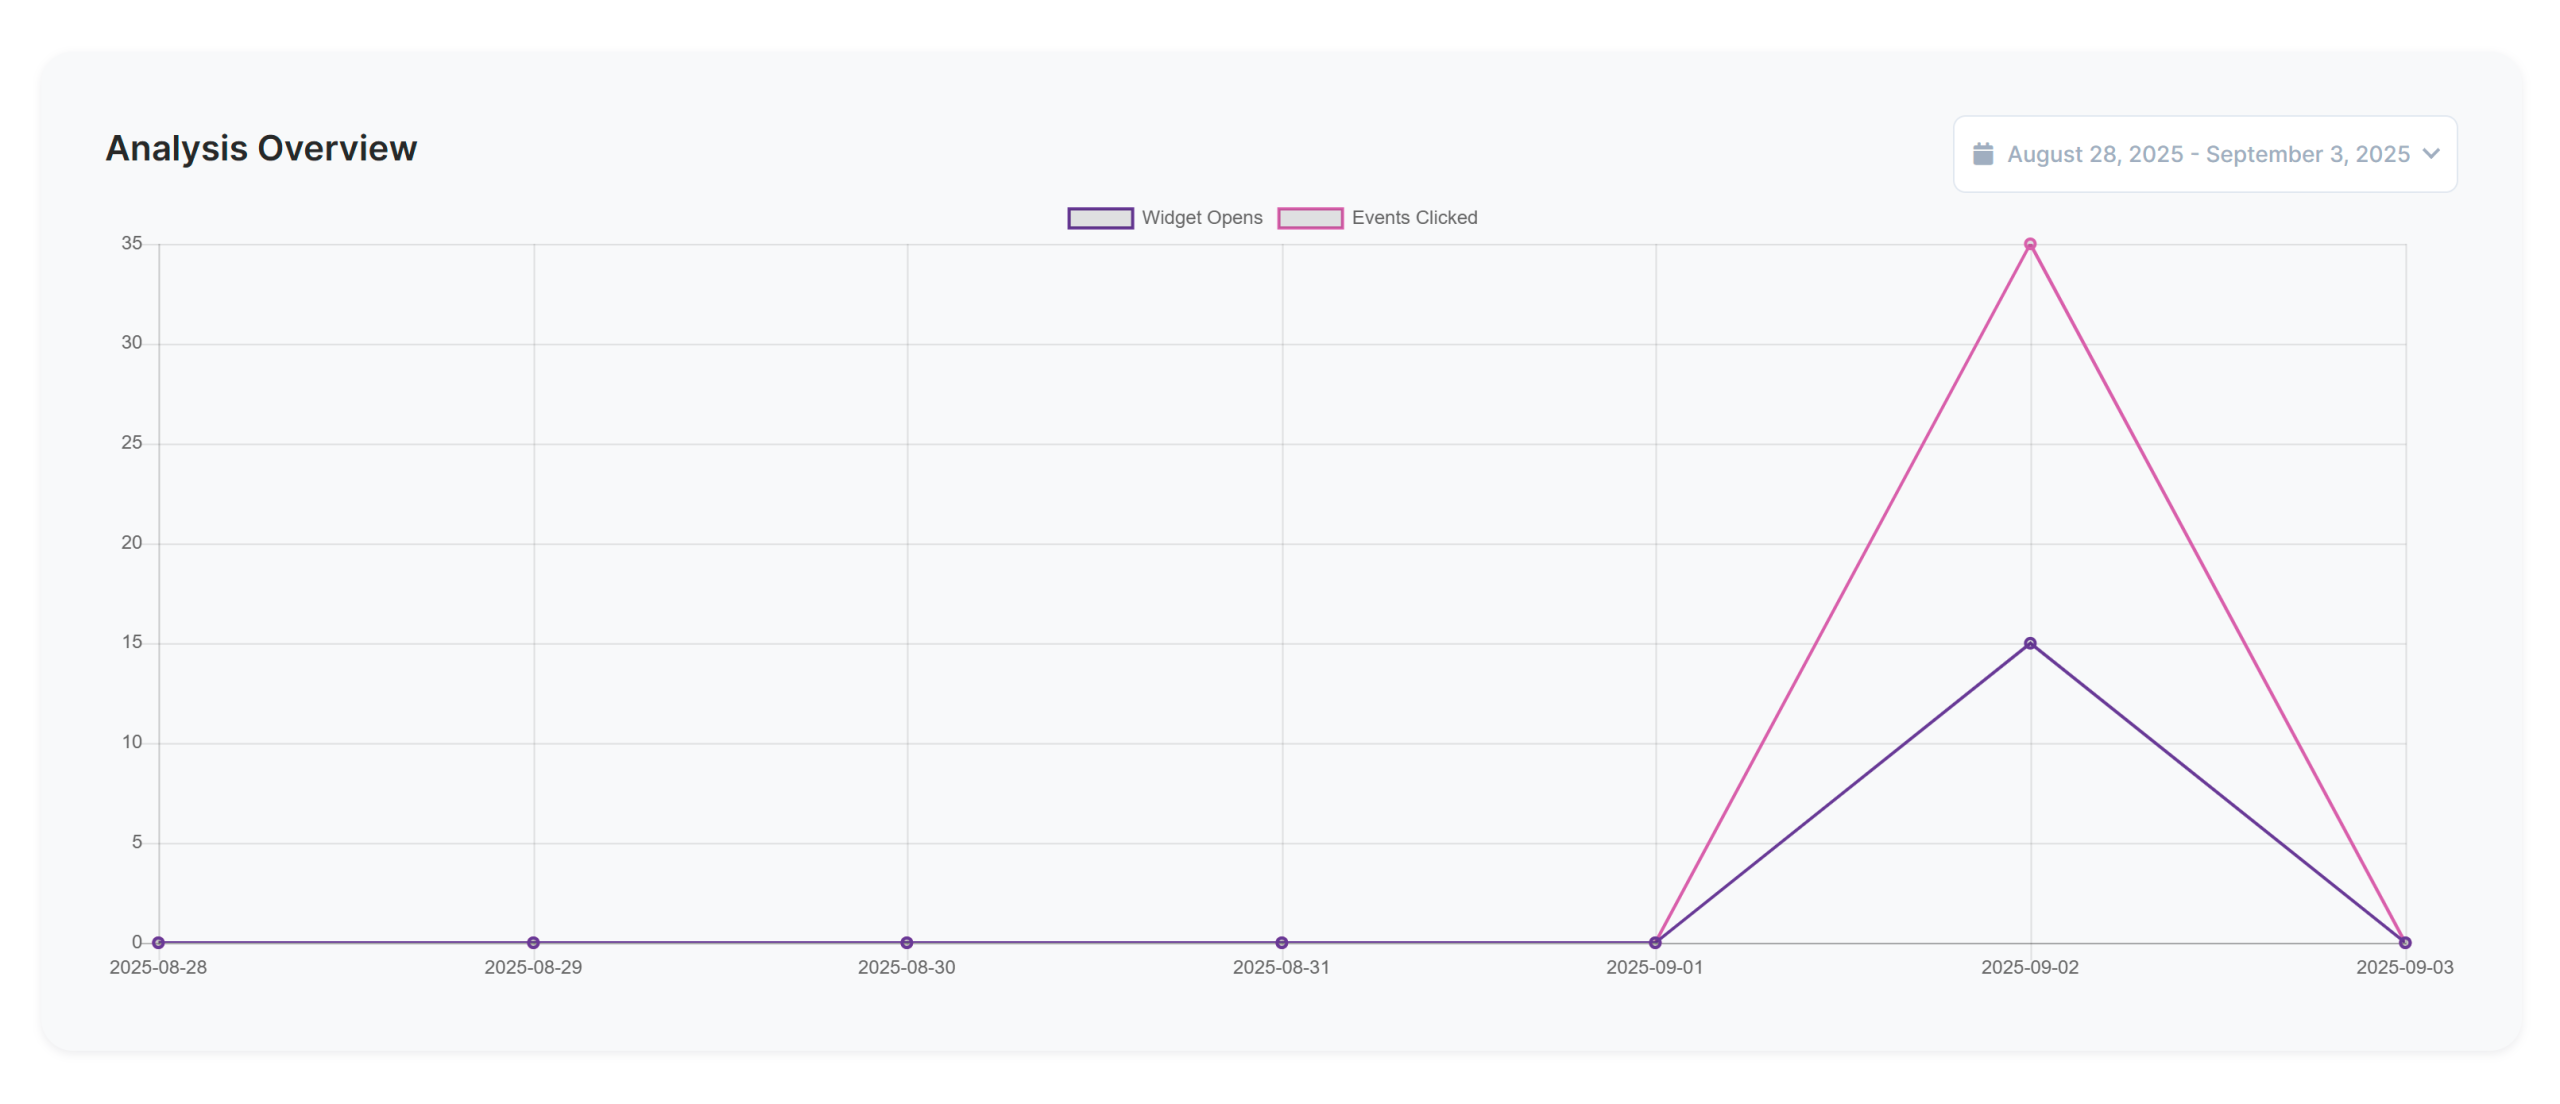Image resolution: width=2560 pixels, height=1104 pixels.
Task: Click the pink Events Clicked legend swatch
Action: point(1309,218)
